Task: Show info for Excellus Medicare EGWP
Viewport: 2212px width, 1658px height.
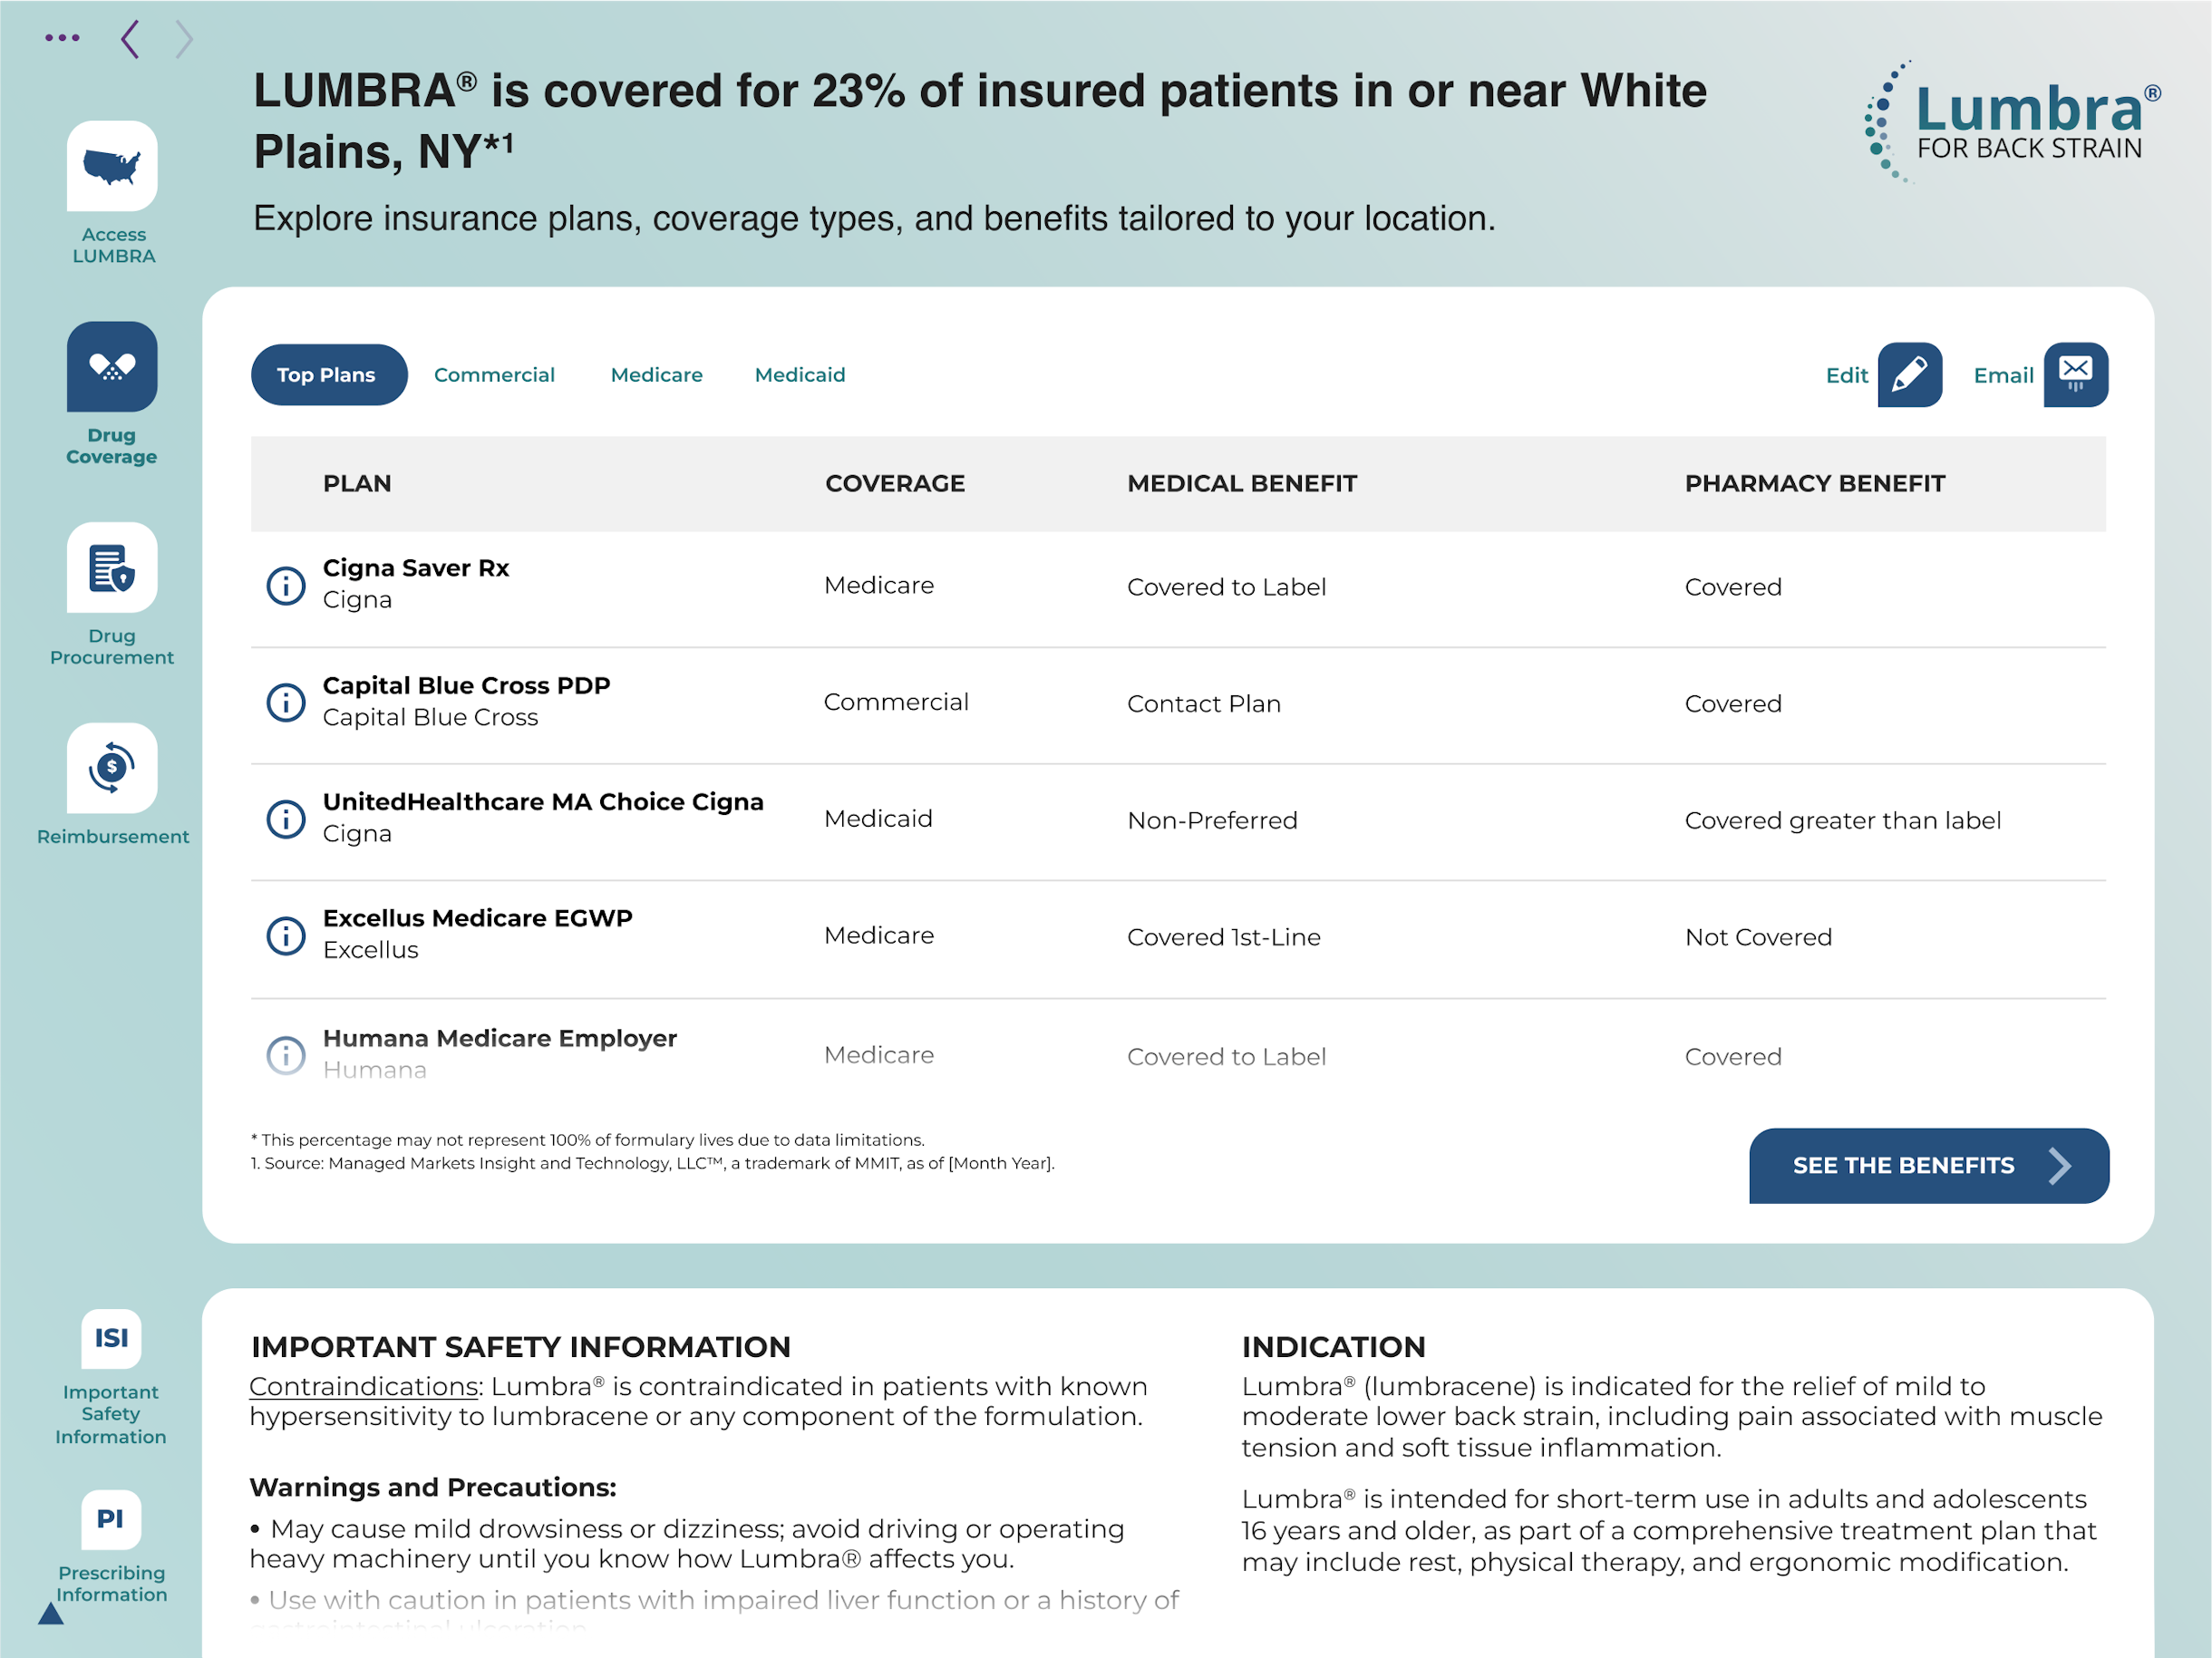Action: [x=286, y=935]
